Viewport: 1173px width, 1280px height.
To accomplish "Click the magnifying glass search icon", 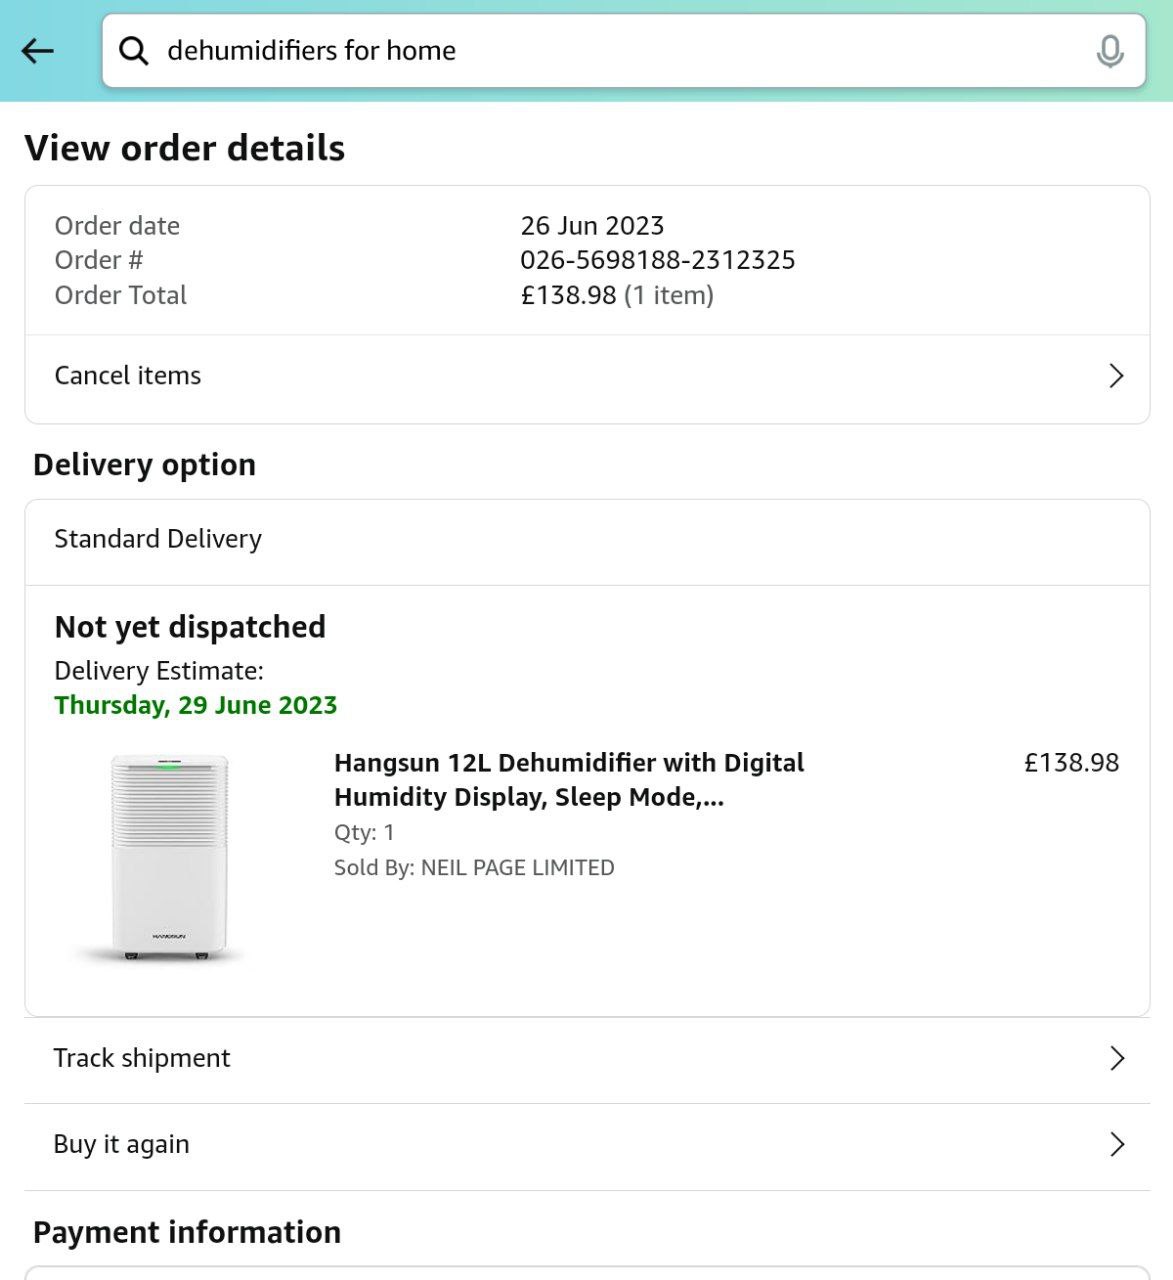I will [134, 51].
